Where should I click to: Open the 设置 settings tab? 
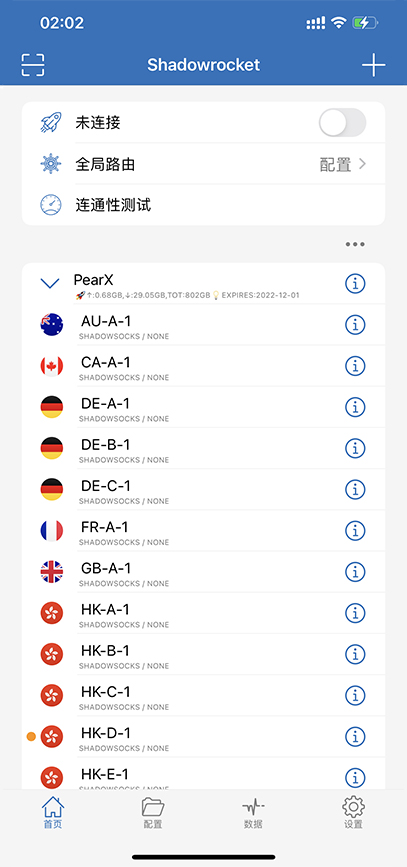pyautogui.click(x=353, y=813)
